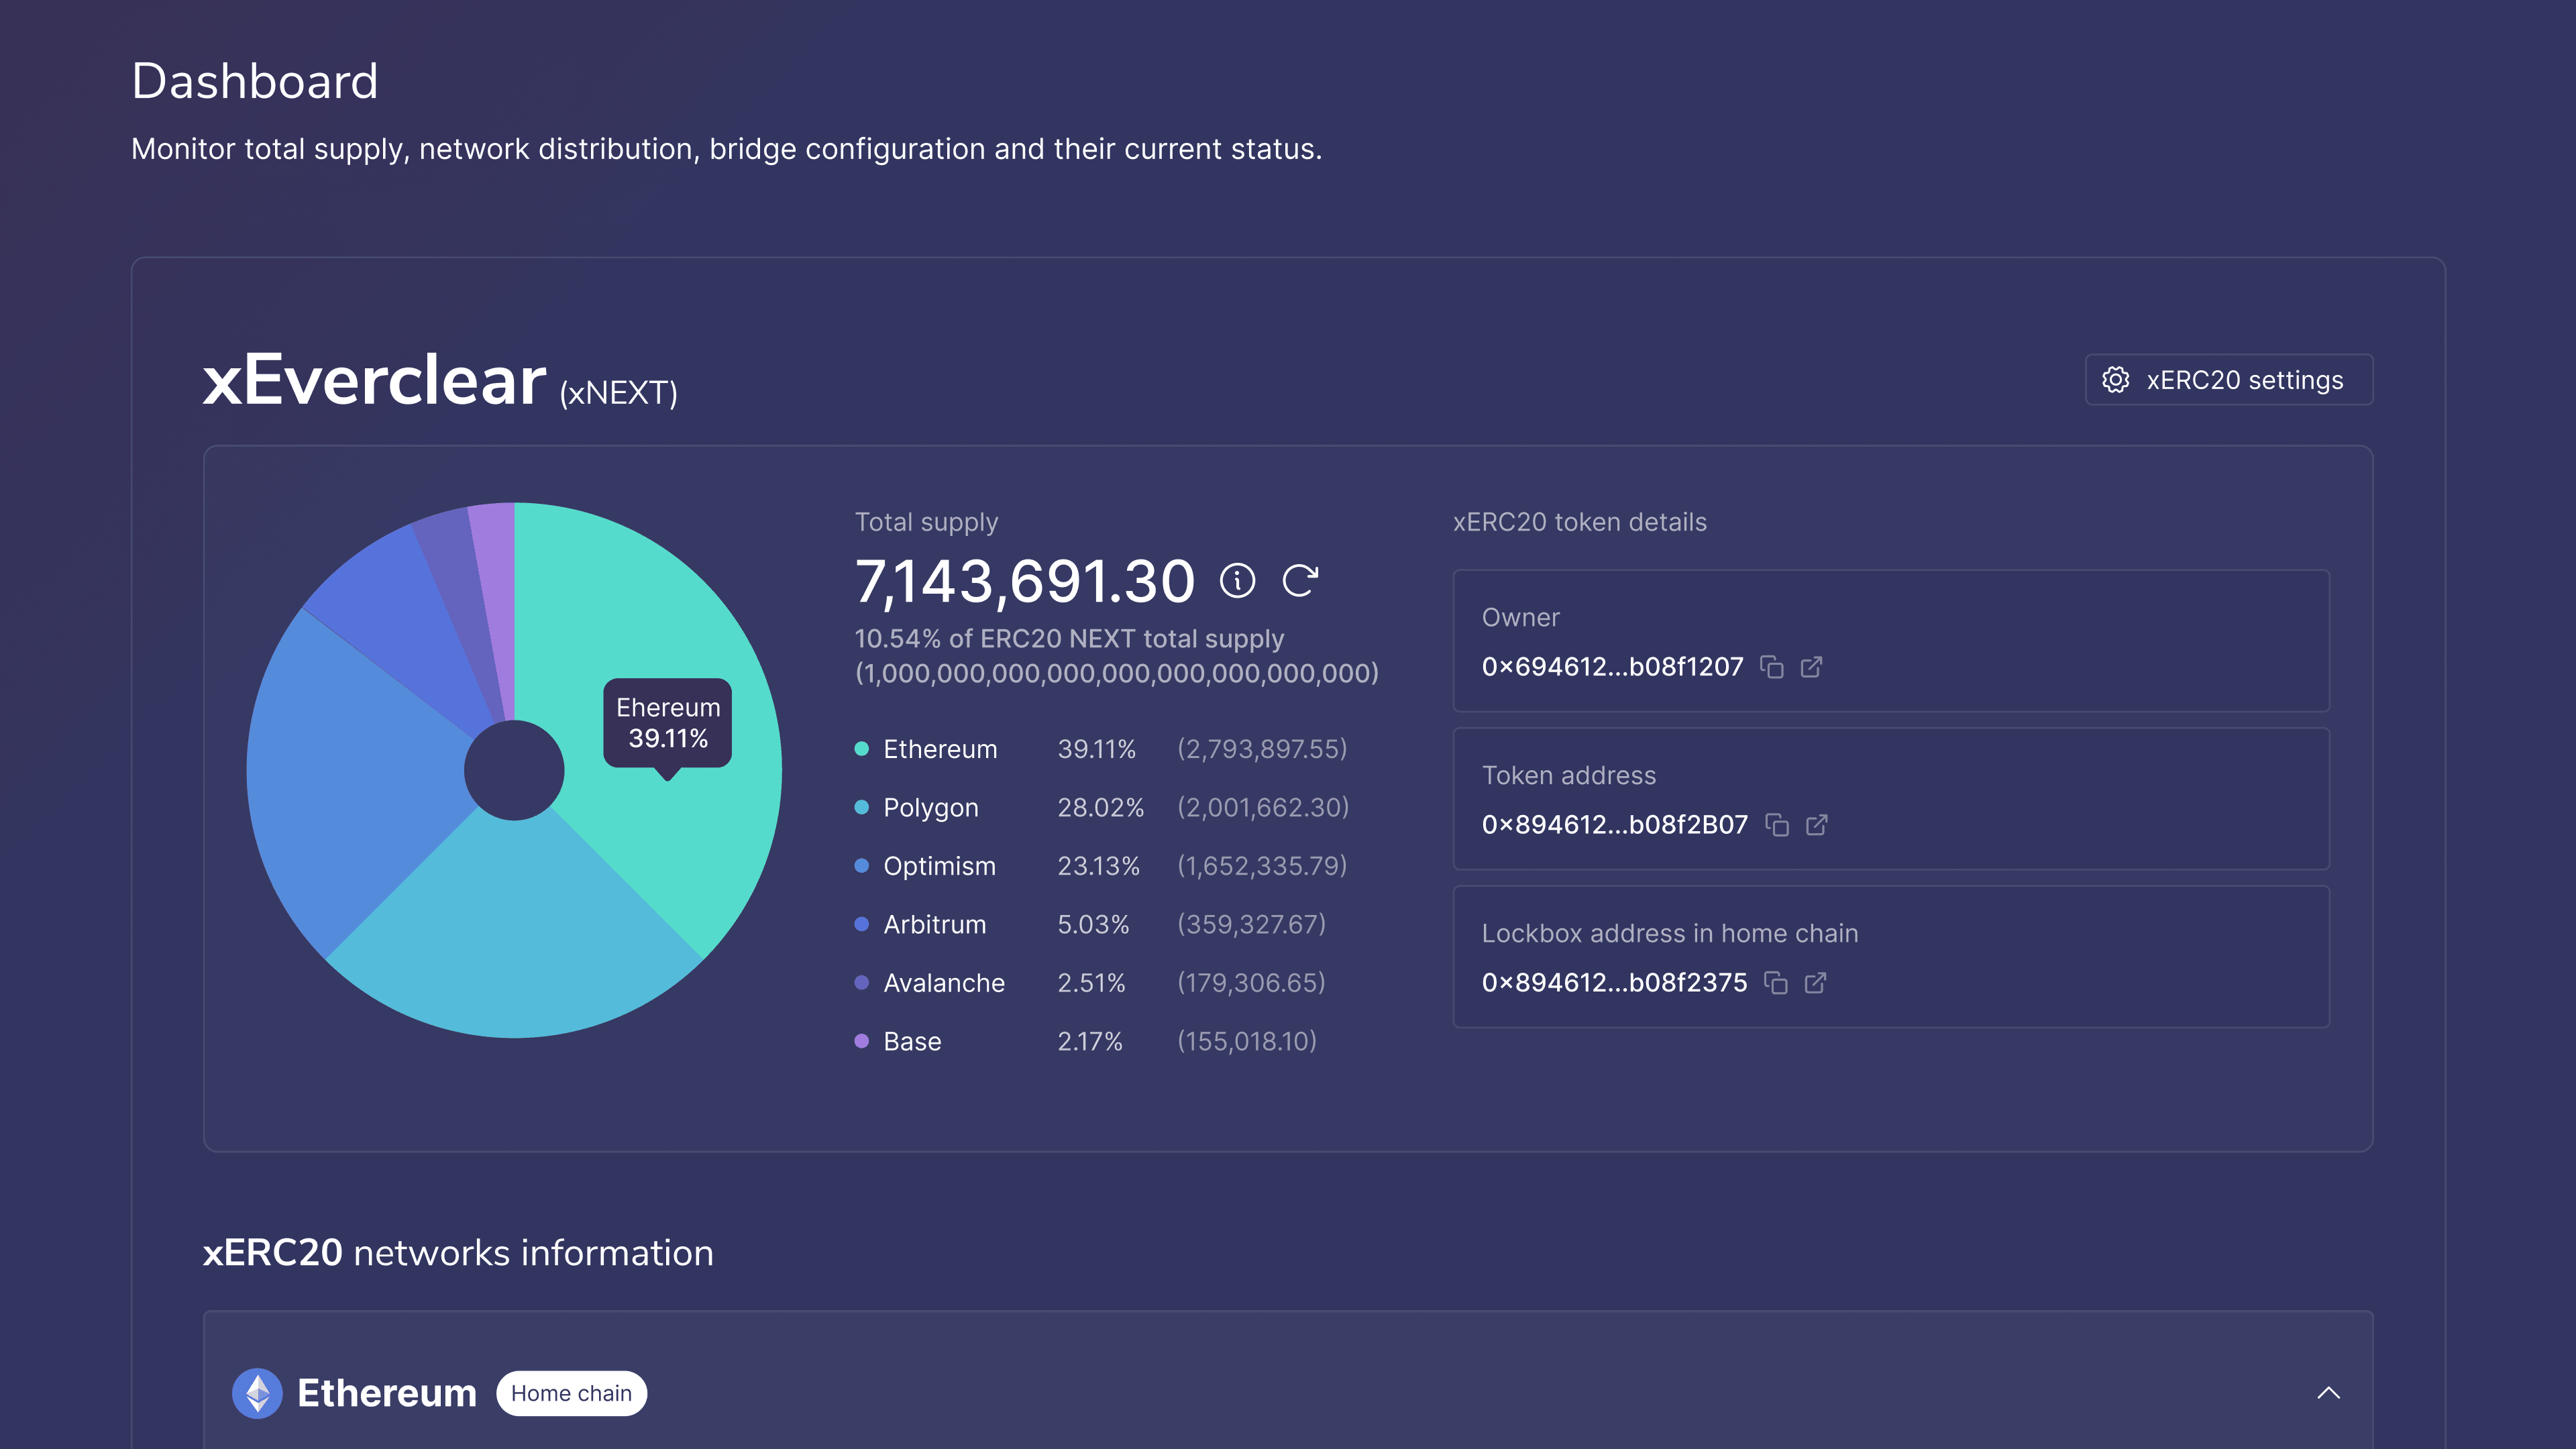Open the total supply info tooltip
Viewport: 2576px width, 1449px height.
coord(1239,580)
